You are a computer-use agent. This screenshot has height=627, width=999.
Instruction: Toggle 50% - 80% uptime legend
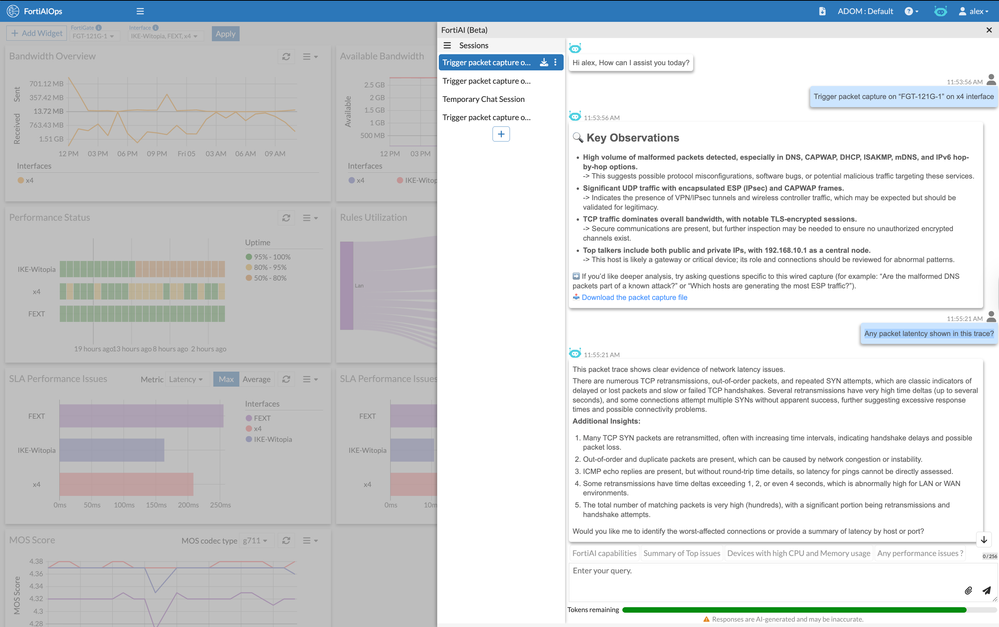(266, 278)
